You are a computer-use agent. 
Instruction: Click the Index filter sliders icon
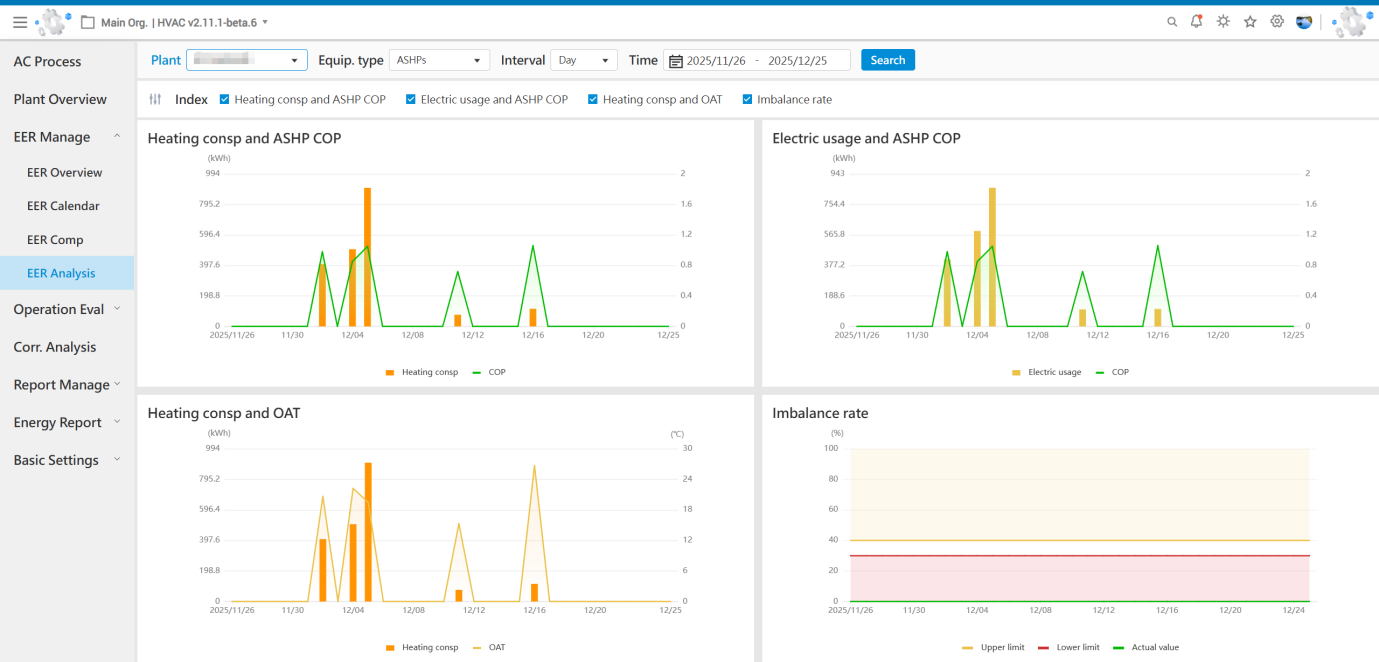(155, 100)
